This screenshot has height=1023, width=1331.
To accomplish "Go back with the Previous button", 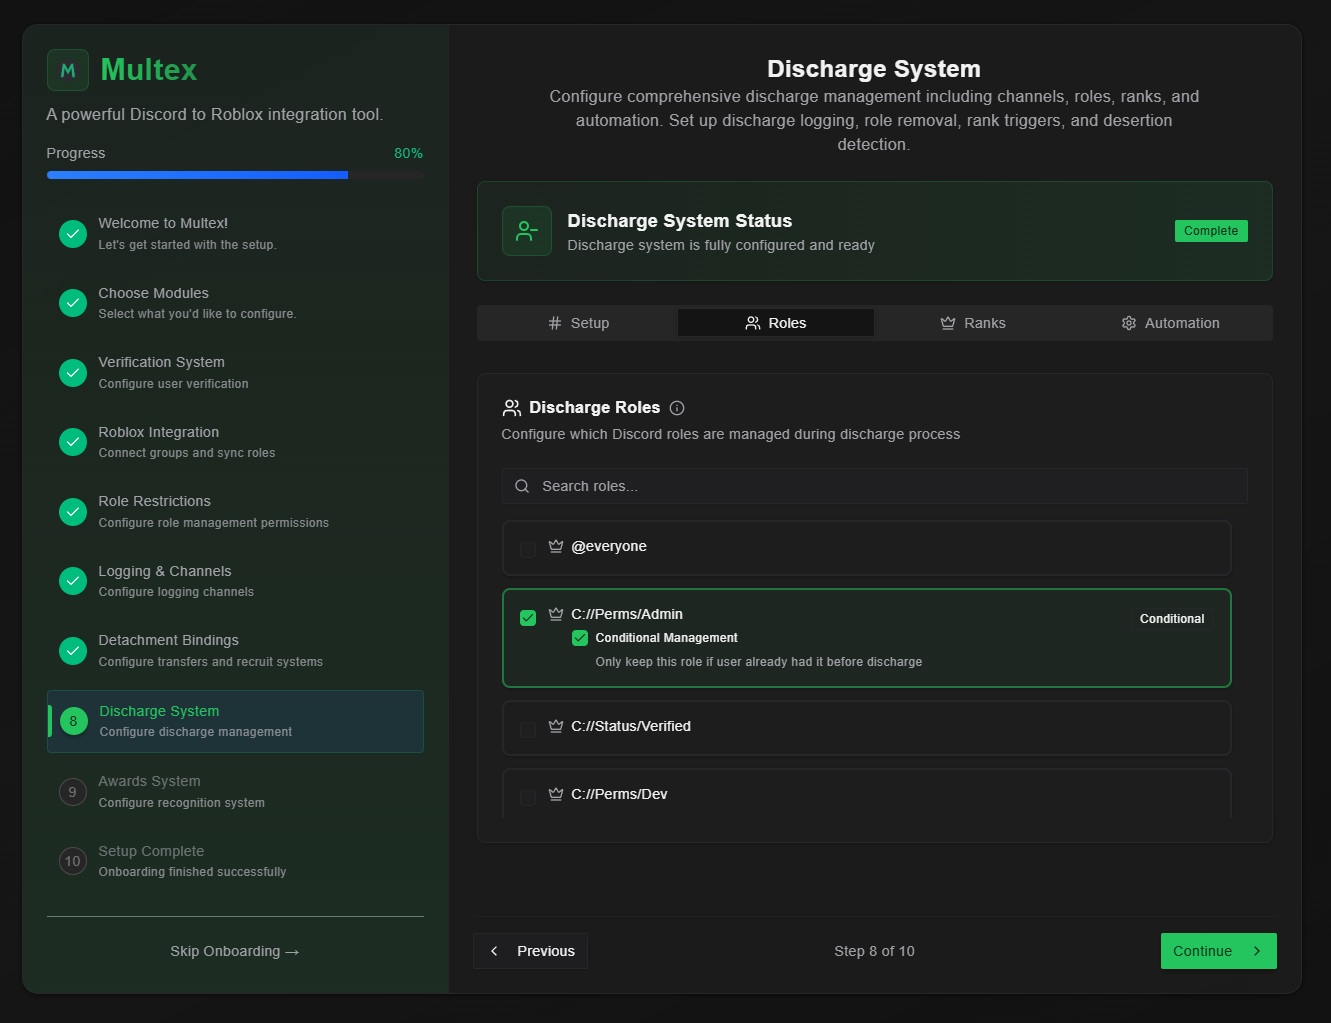I will click(531, 951).
